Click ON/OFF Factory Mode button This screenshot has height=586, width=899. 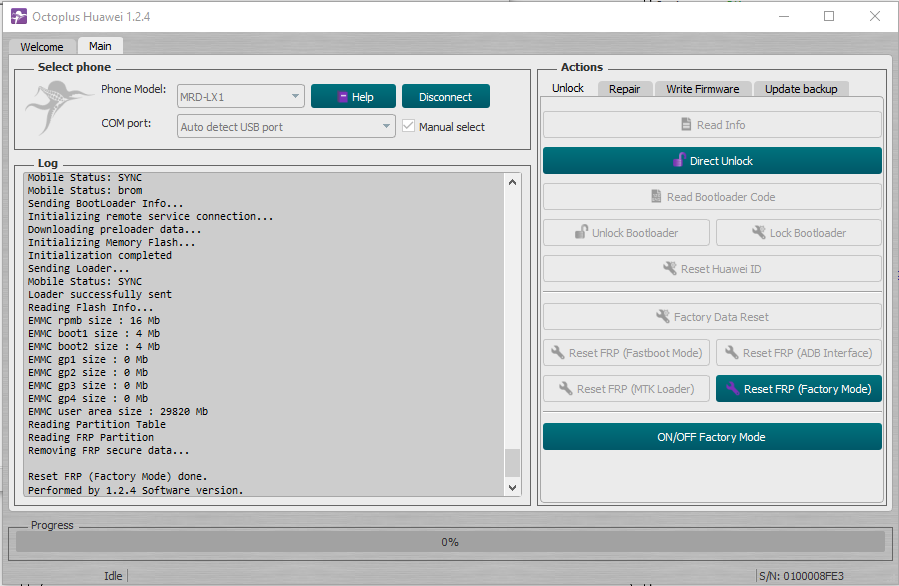712,437
